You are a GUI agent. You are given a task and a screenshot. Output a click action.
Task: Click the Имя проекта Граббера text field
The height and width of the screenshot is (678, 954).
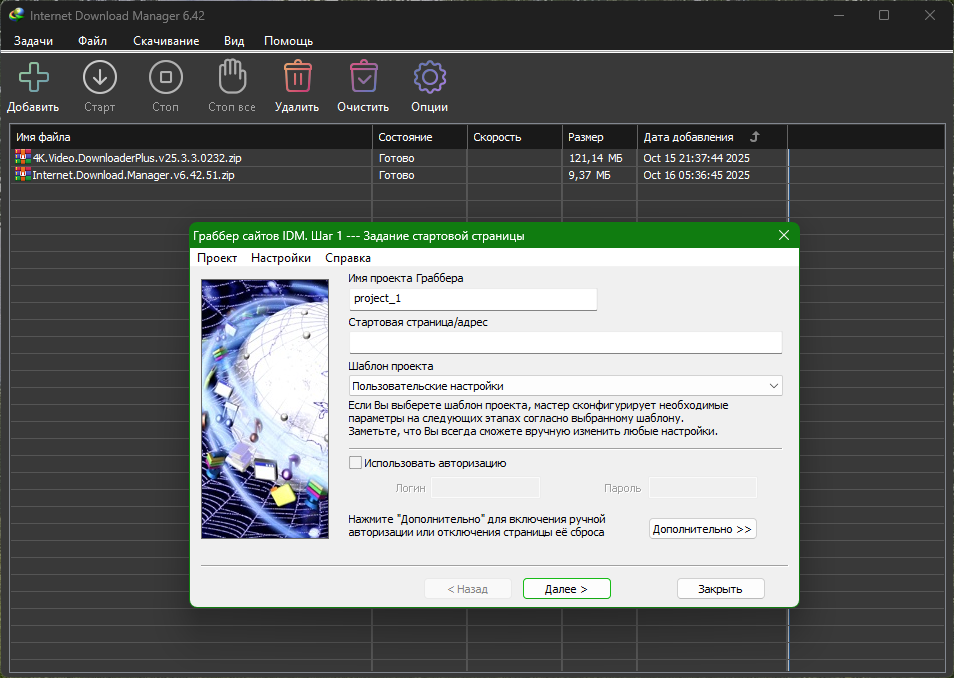(472, 299)
